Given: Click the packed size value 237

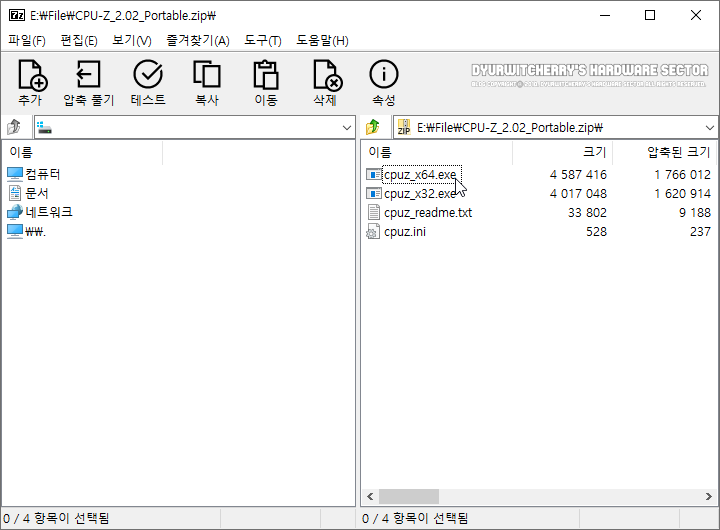Looking at the screenshot, I should (x=700, y=231).
